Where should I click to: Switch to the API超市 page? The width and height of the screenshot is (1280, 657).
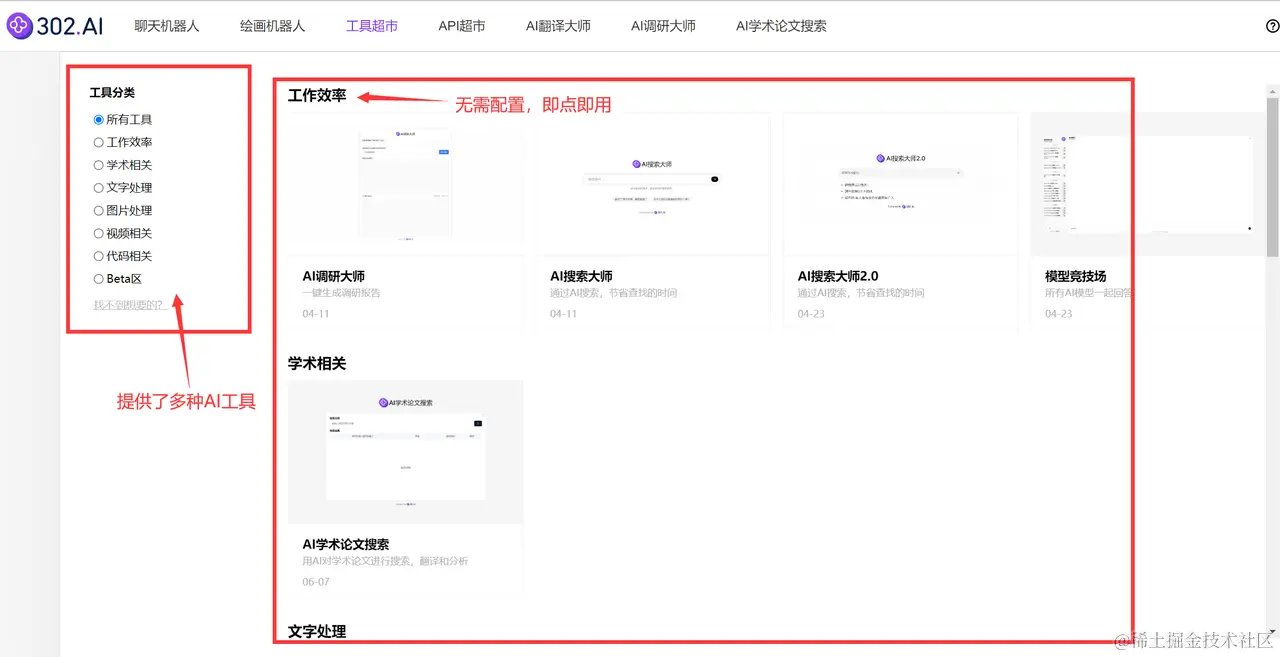coord(460,27)
